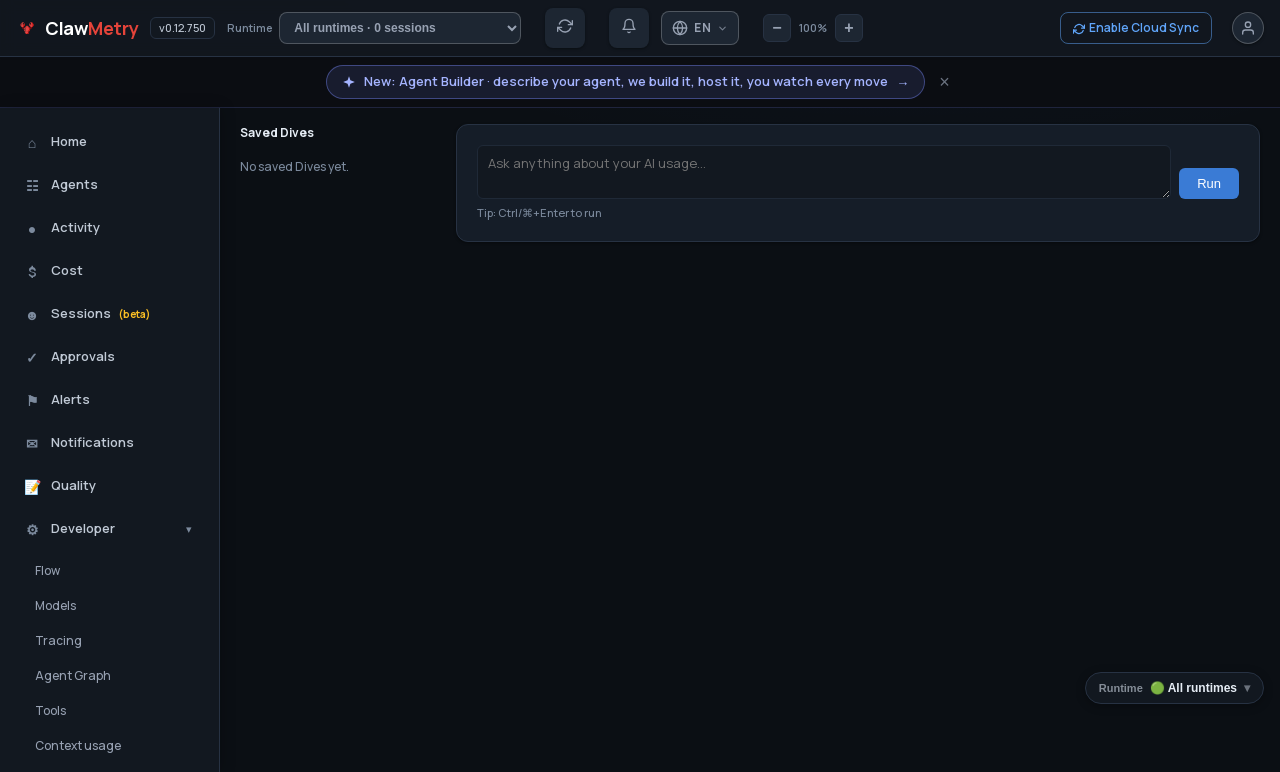This screenshot has height=772, width=1280.
Task: Open Flow under Developer
Action: 48,571
